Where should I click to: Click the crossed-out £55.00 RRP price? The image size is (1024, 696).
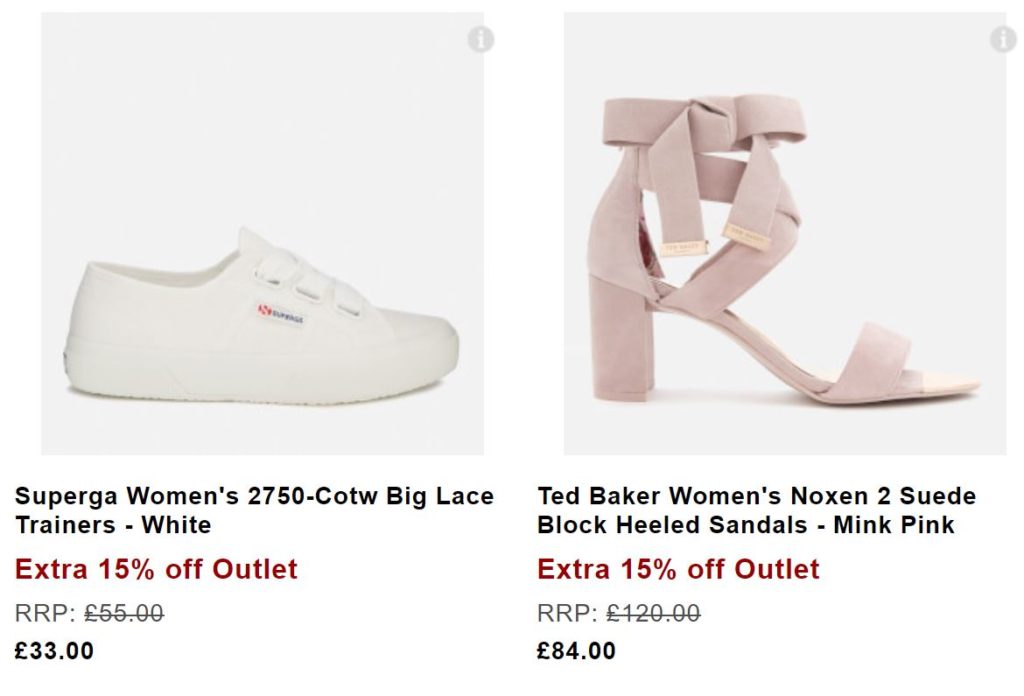123,613
